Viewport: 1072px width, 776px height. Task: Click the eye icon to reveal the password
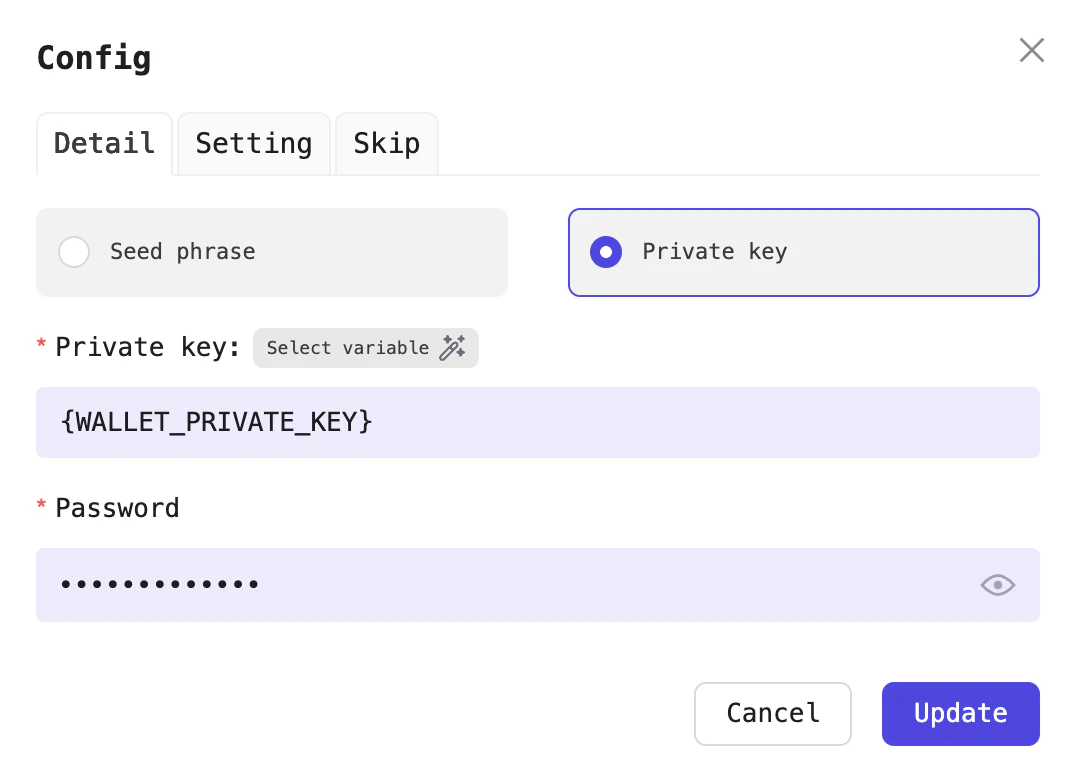point(997,585)
